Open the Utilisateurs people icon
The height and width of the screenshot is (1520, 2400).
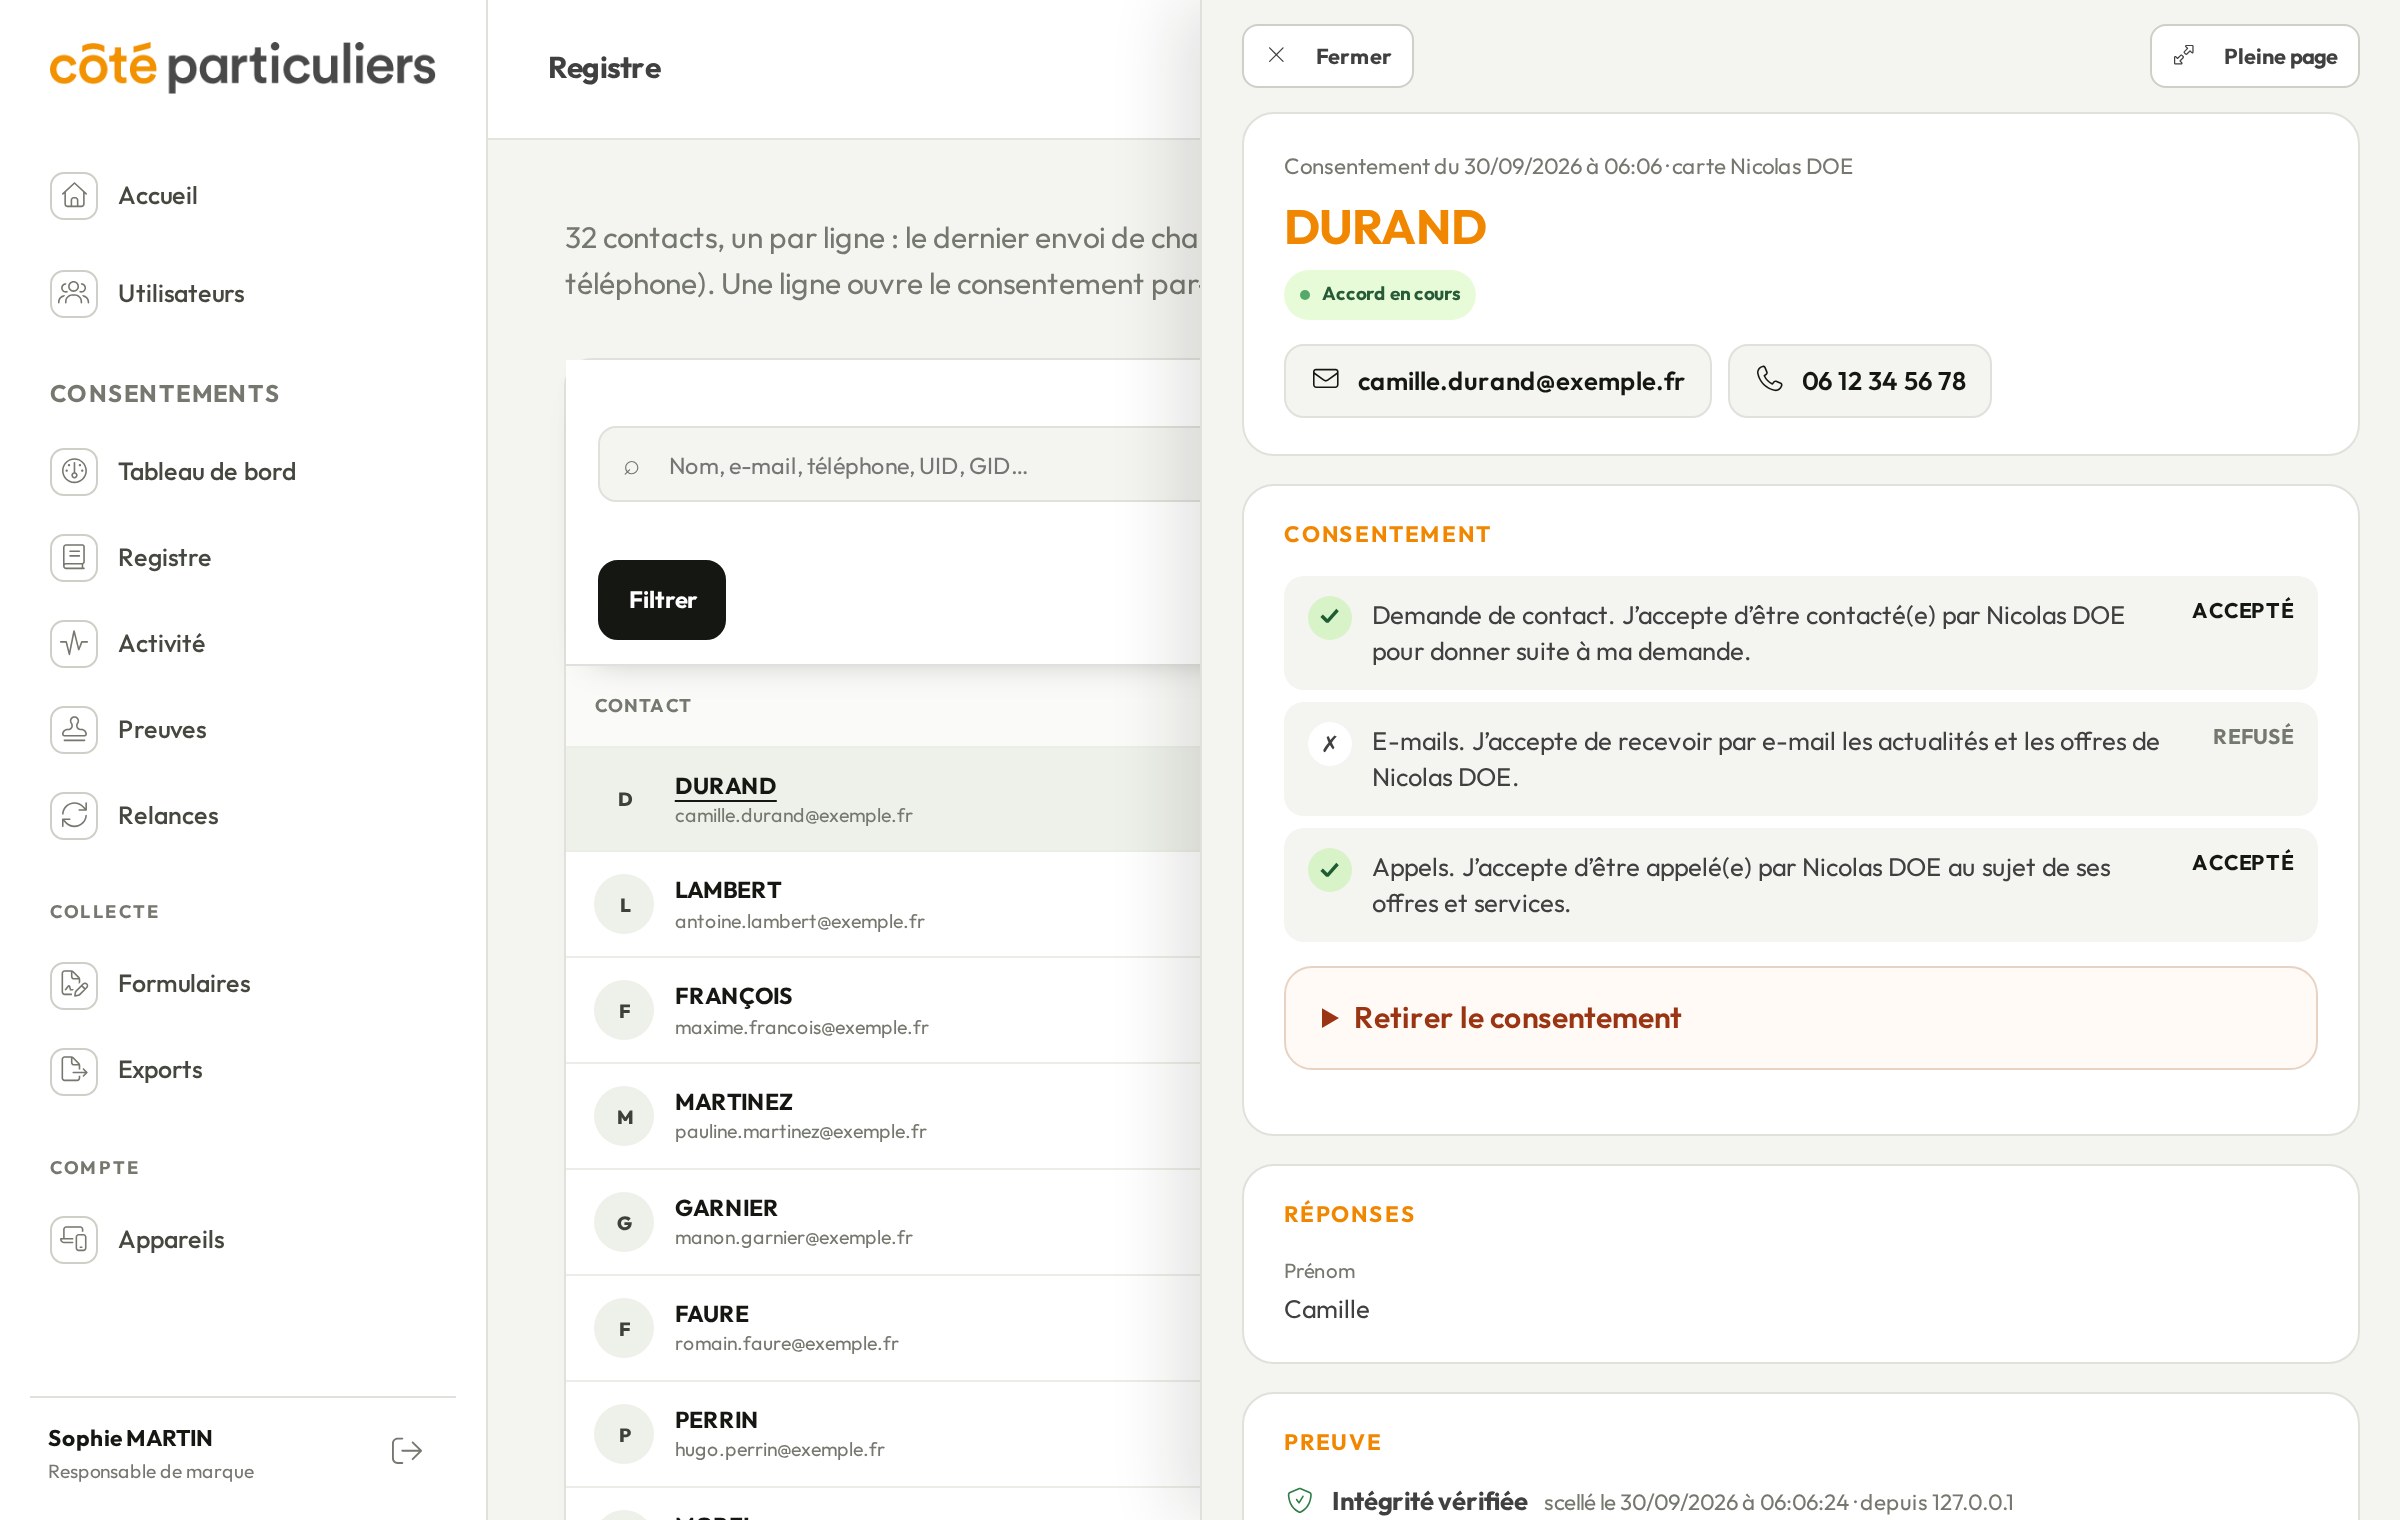point(74,293)
